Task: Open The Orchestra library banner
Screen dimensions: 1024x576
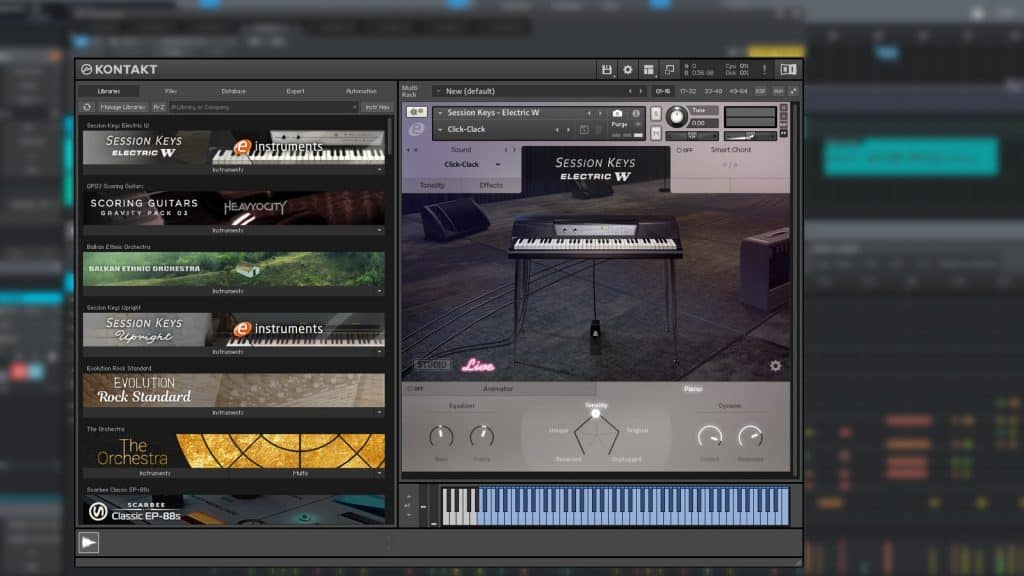Action: pos(233,451)
